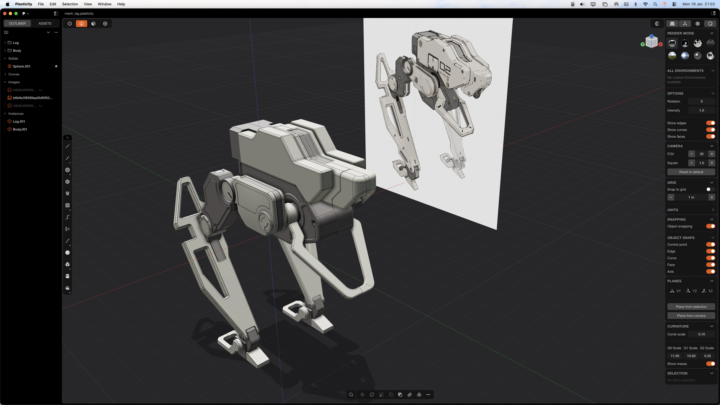Select the dark brown environment sphere
This screenshot has width=720, height=405.
tap(698, 56)
